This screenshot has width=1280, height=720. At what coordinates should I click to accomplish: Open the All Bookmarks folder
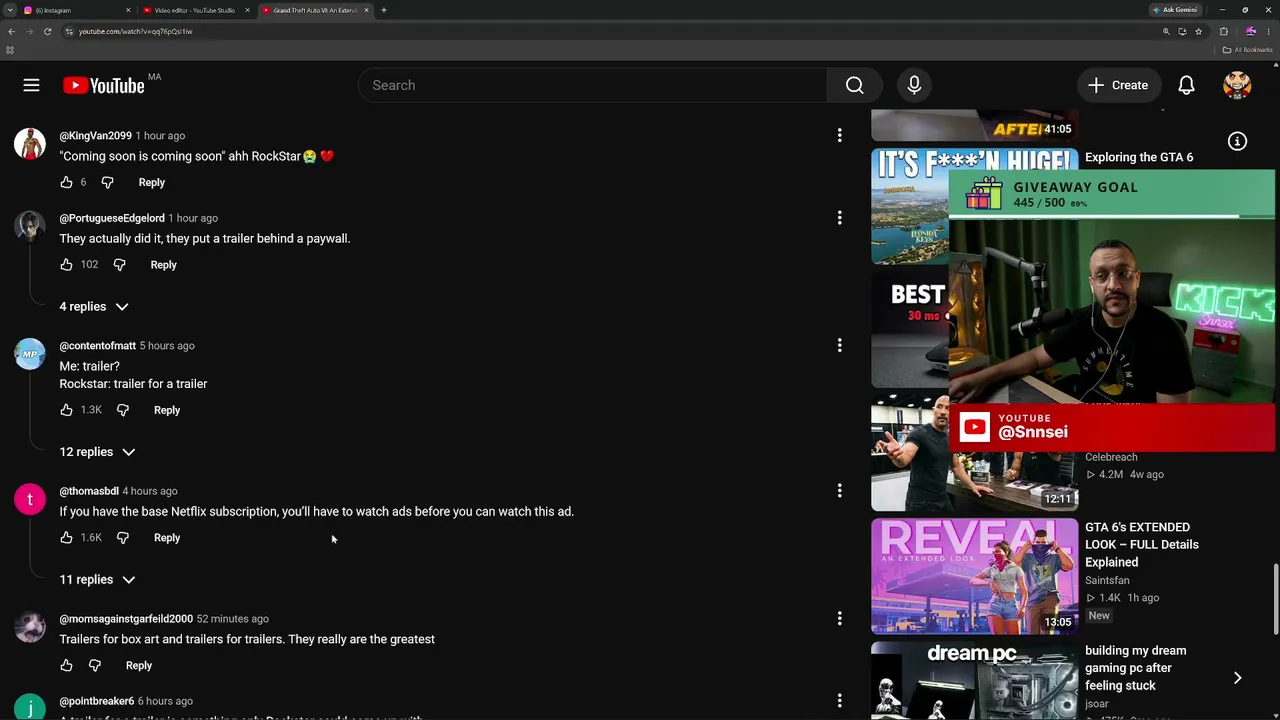(x=1248, y=50)
